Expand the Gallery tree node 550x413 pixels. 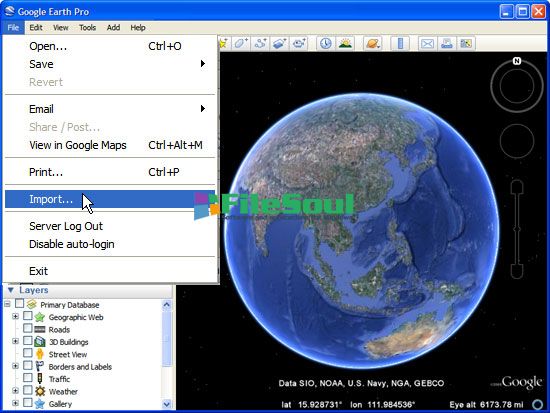(15, 403)
